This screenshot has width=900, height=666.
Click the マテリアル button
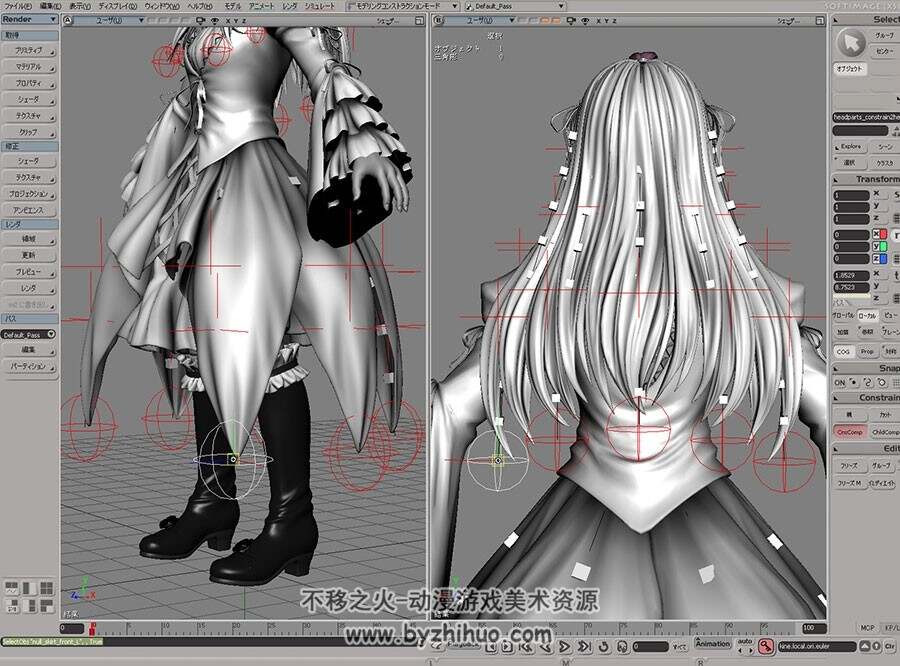(x=29, y=67)
